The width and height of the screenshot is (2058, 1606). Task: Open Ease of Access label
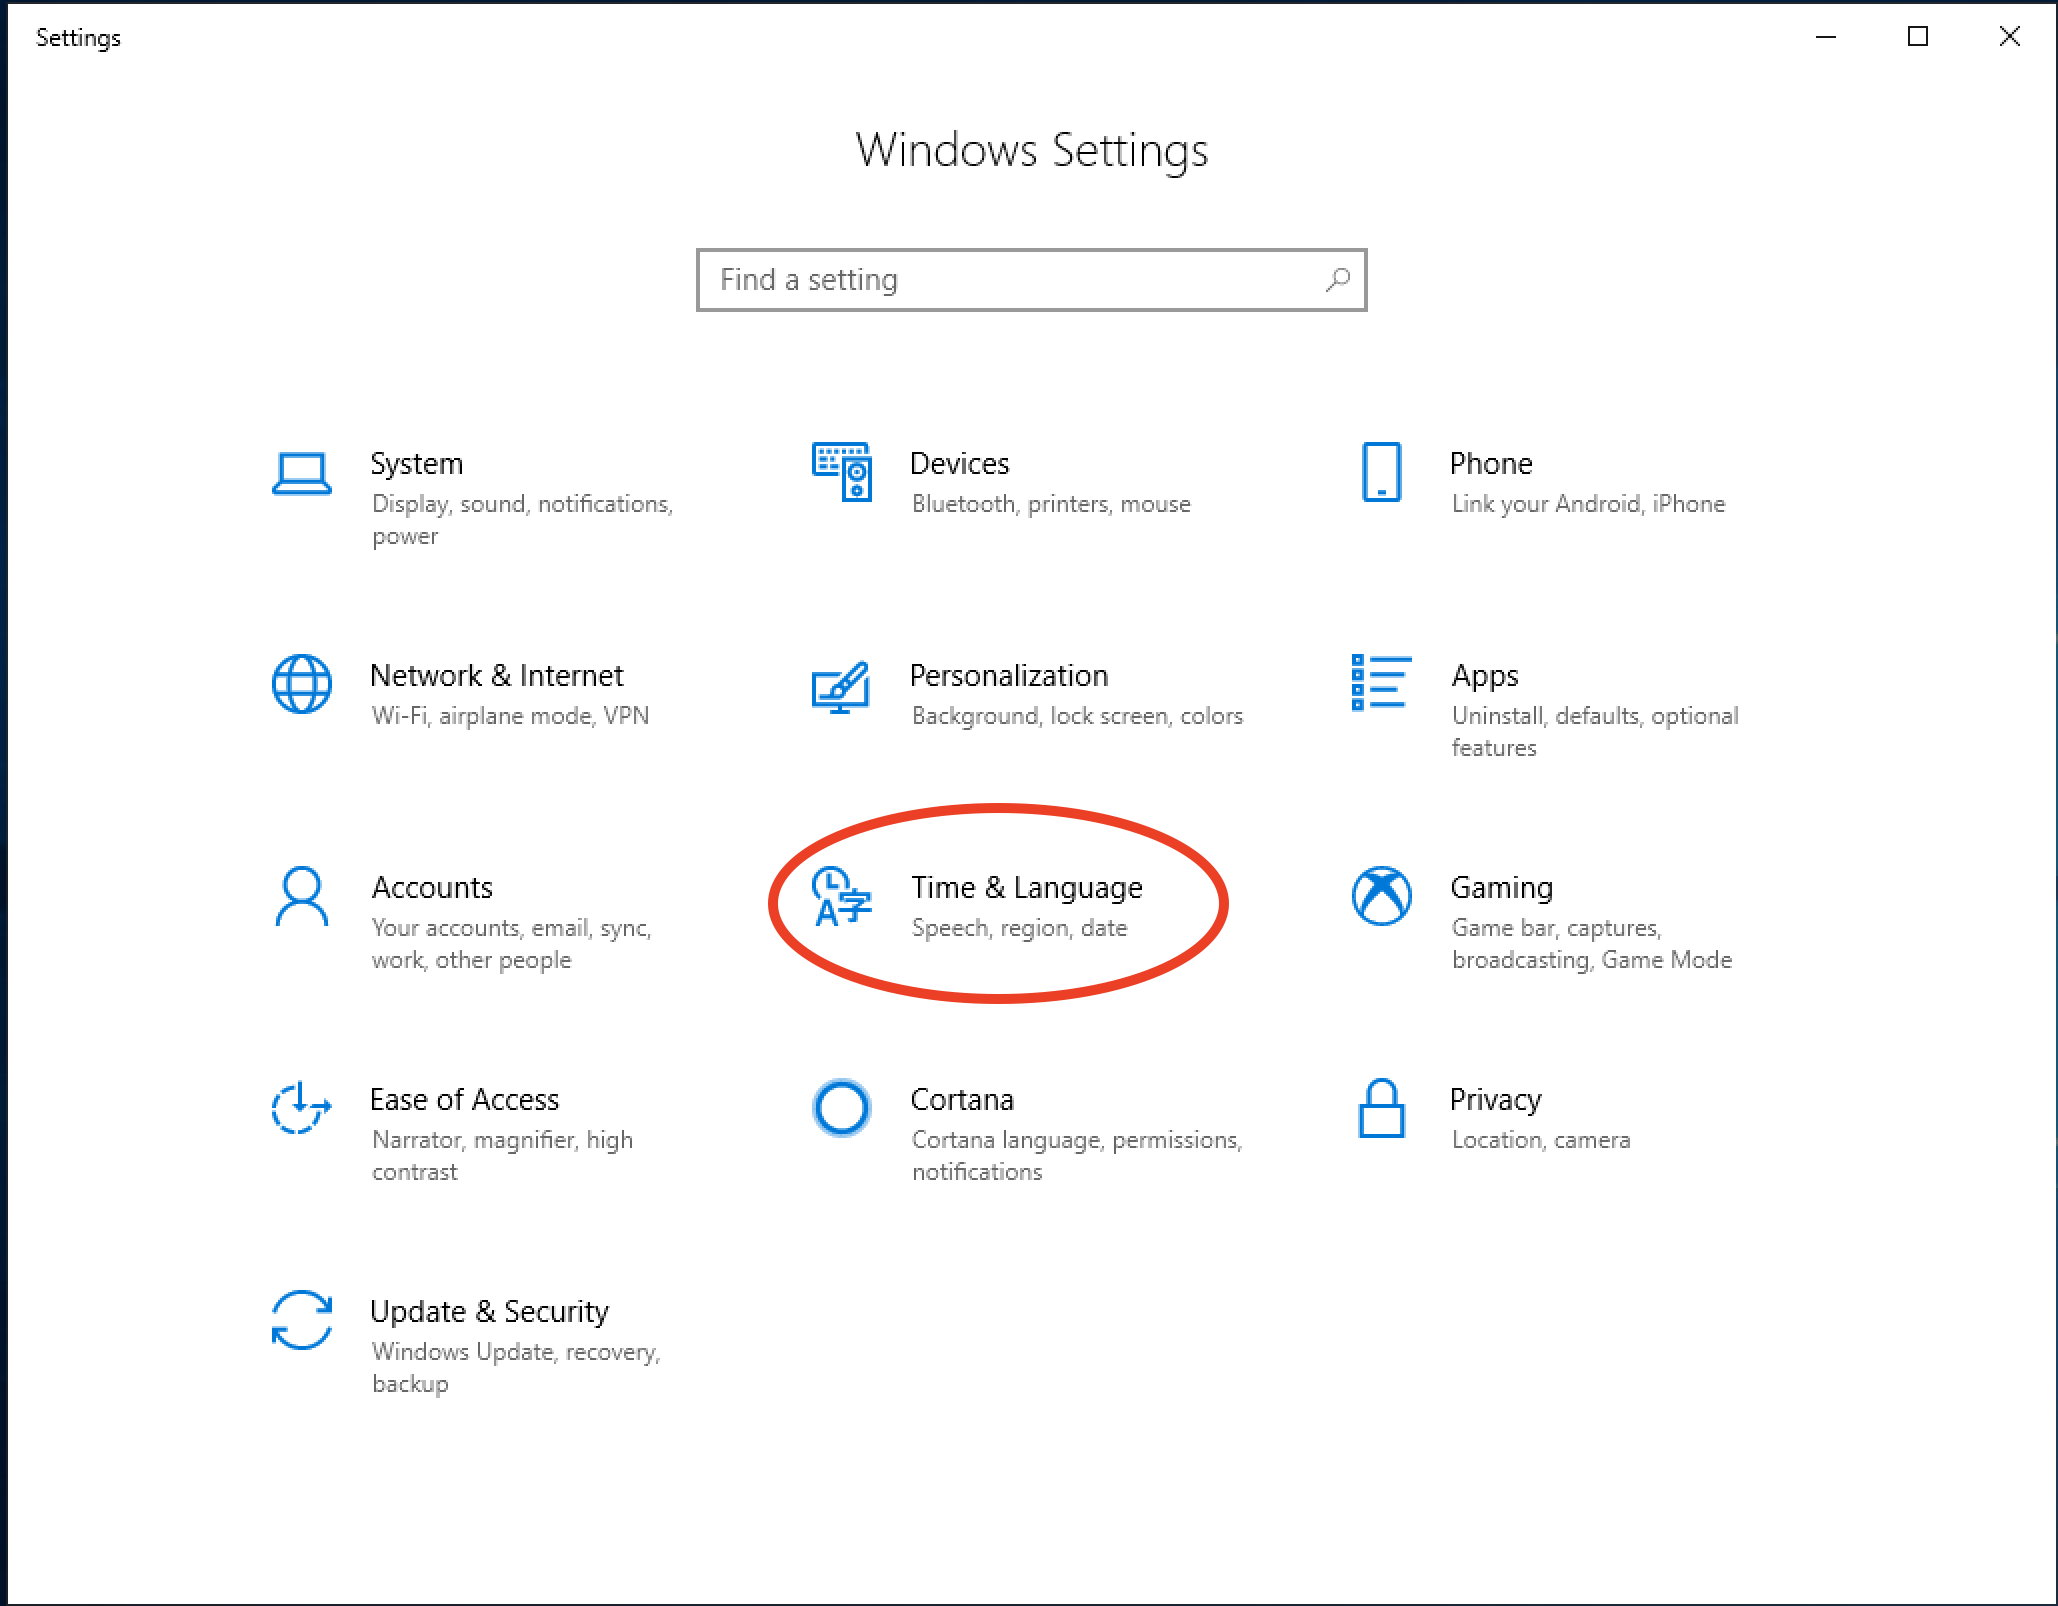pos(464,1099)
